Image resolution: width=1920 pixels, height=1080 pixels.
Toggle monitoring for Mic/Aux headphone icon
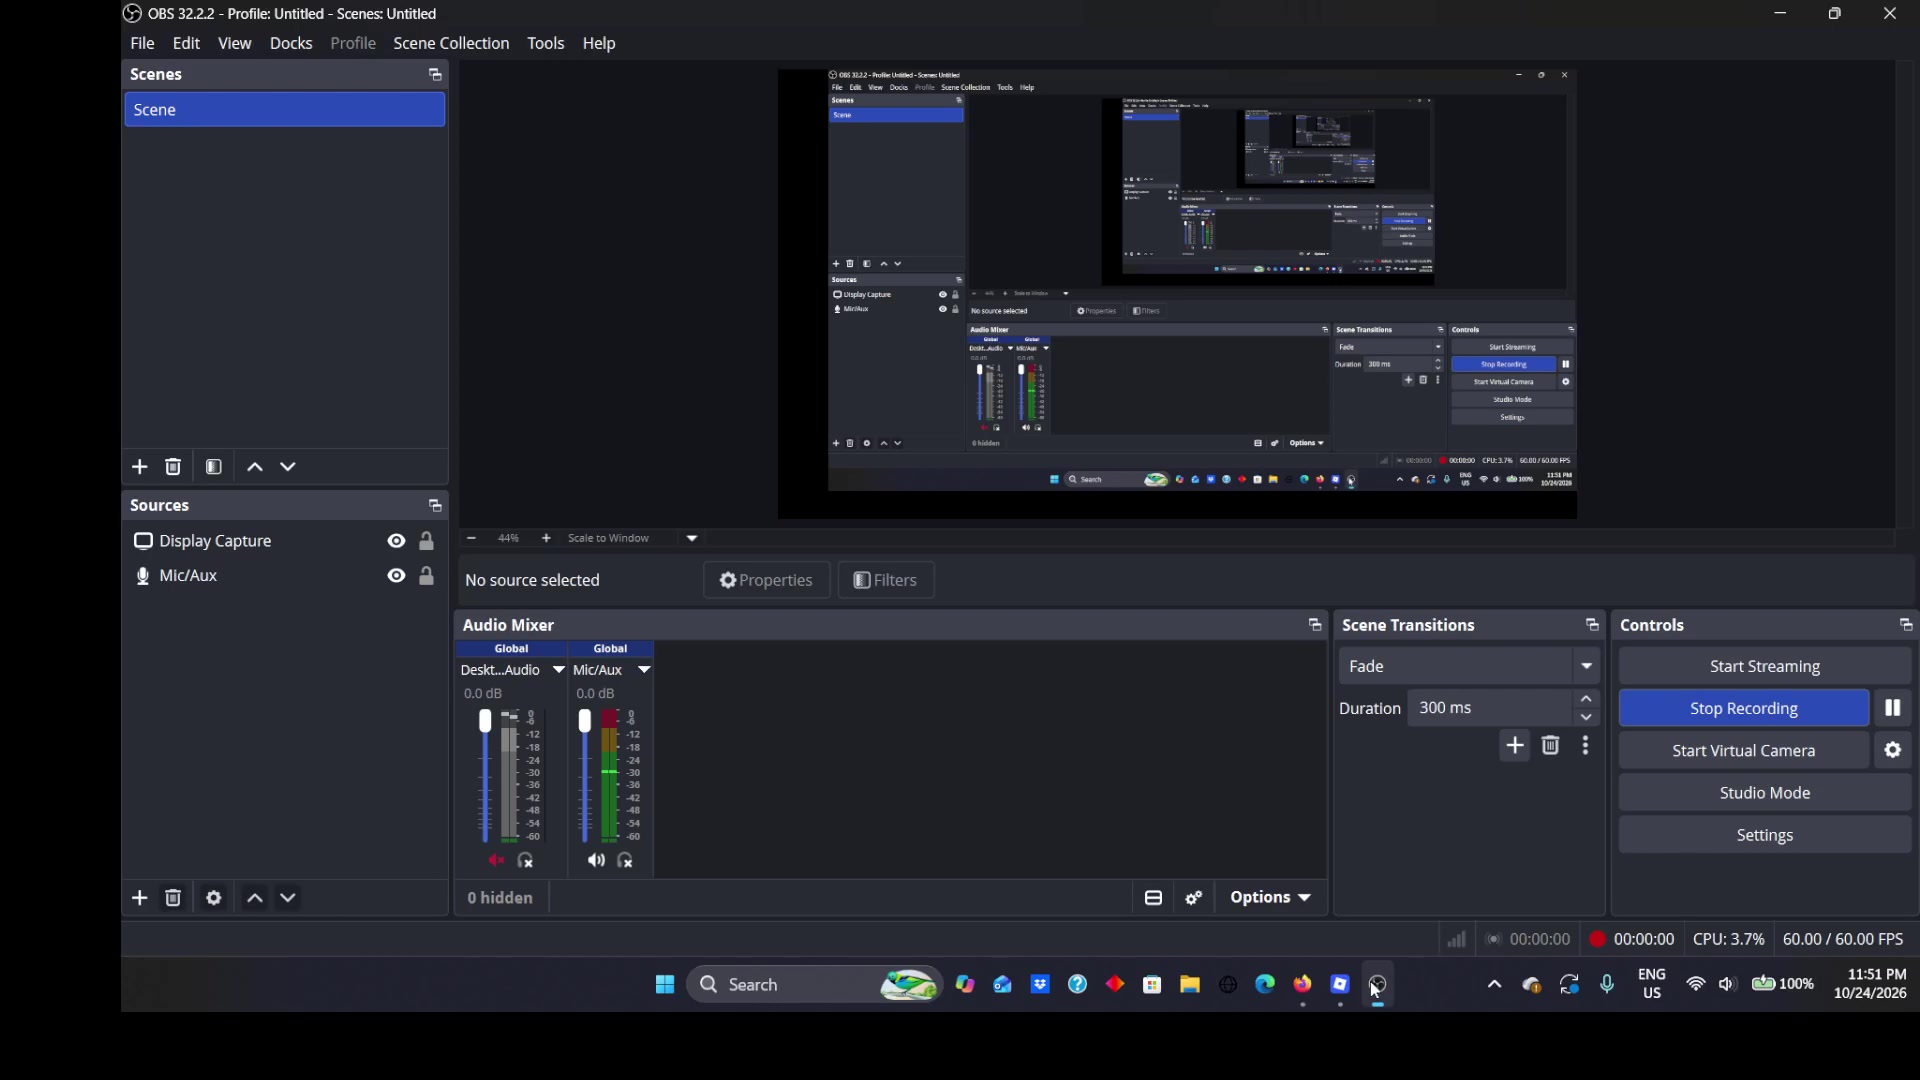626,862
